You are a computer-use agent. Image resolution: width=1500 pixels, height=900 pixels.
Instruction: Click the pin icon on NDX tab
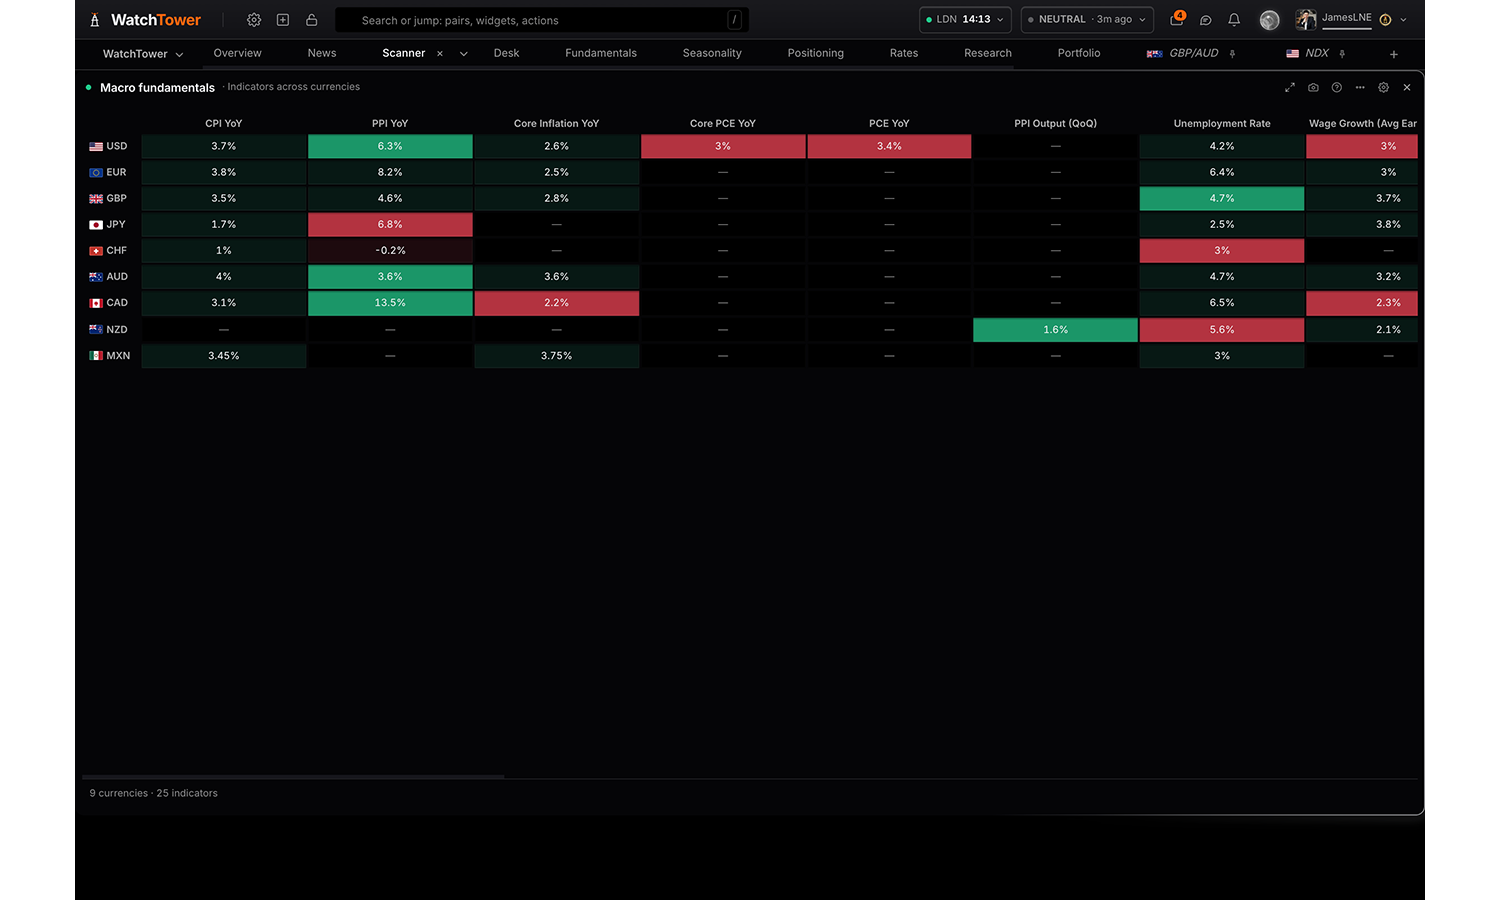1342,54
